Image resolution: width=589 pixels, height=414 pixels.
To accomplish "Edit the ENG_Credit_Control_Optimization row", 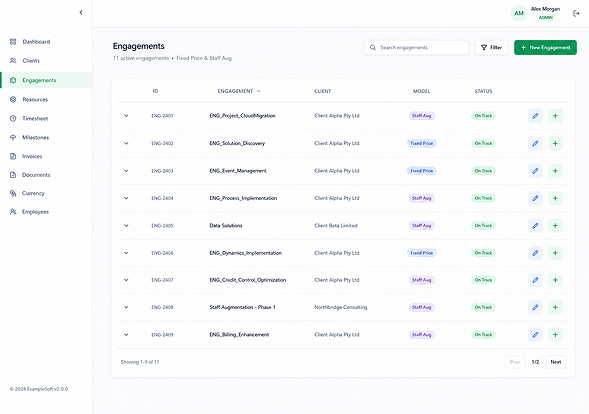I will pyautogui.click(x=535, y=280).
